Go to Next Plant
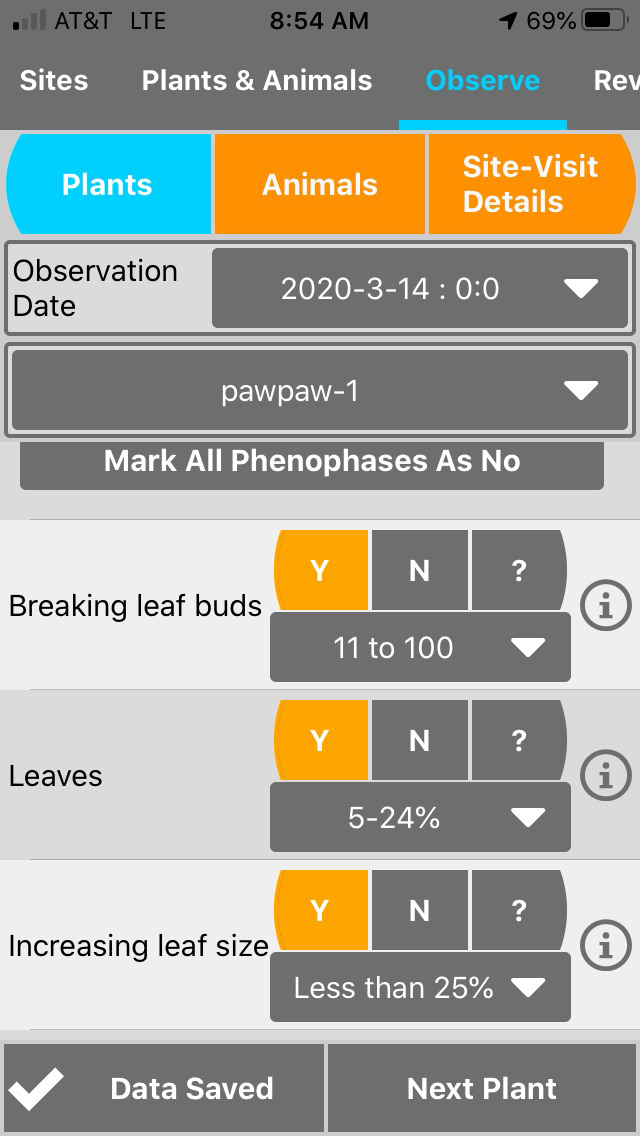Viewport: 640px width, 1136px height. coord(482,1089)
